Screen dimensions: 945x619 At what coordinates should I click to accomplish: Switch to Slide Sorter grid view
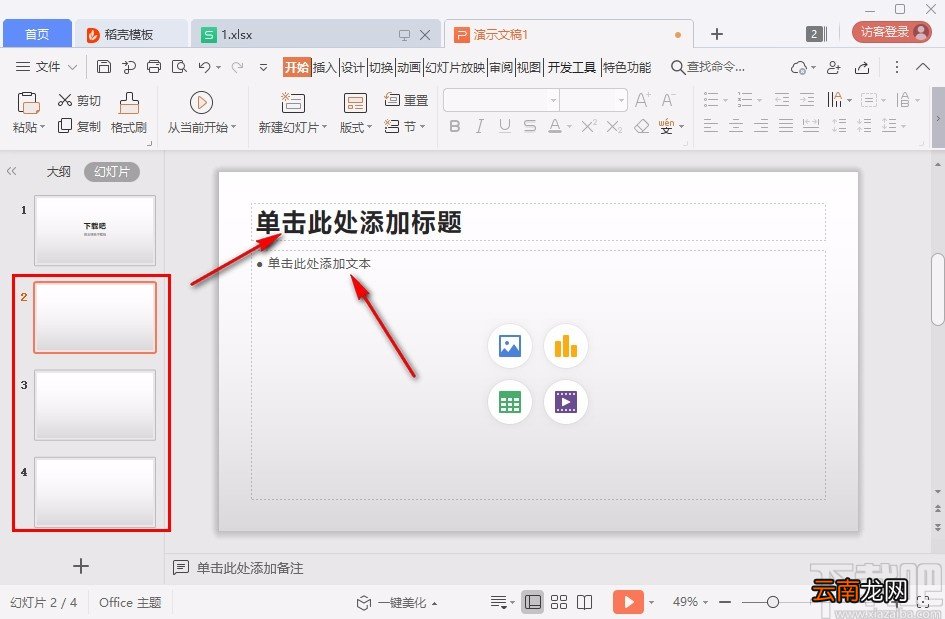[559, 602]
